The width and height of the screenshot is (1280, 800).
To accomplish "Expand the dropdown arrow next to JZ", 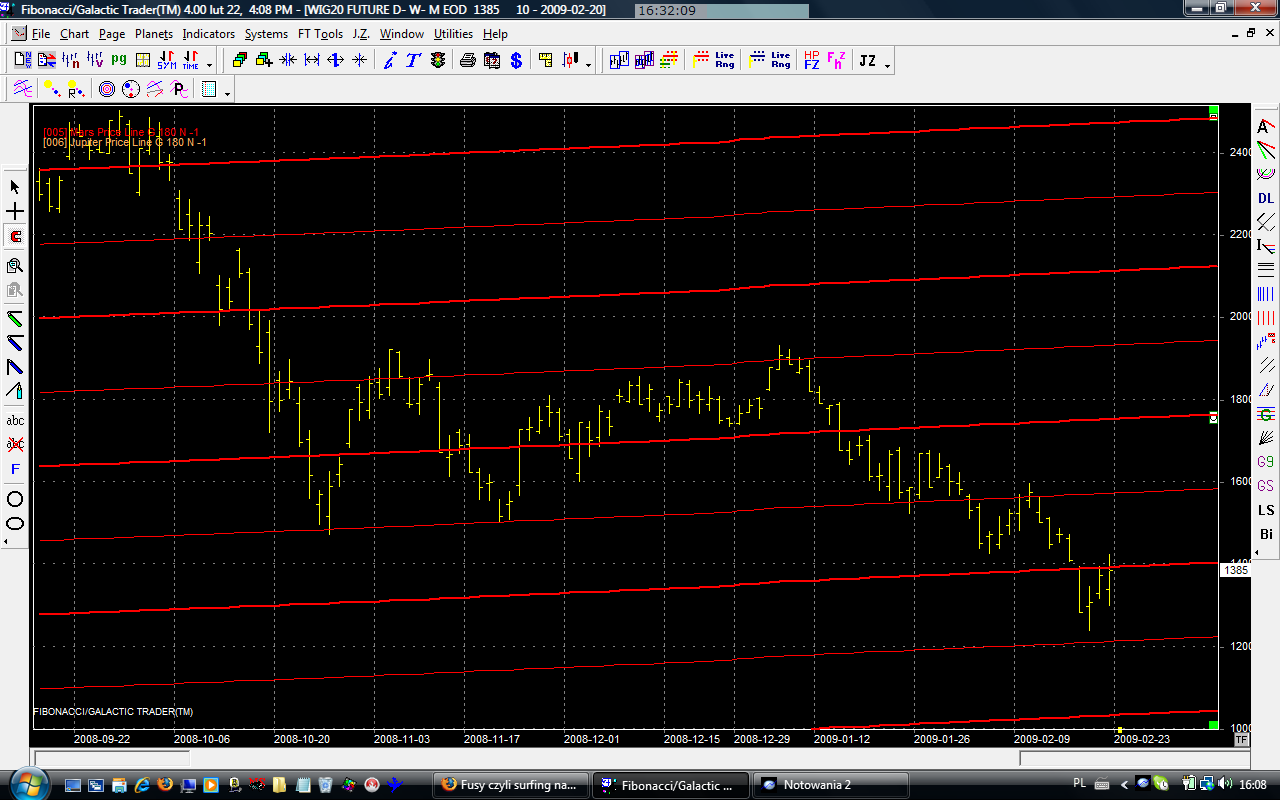I will tap(887, 64).
